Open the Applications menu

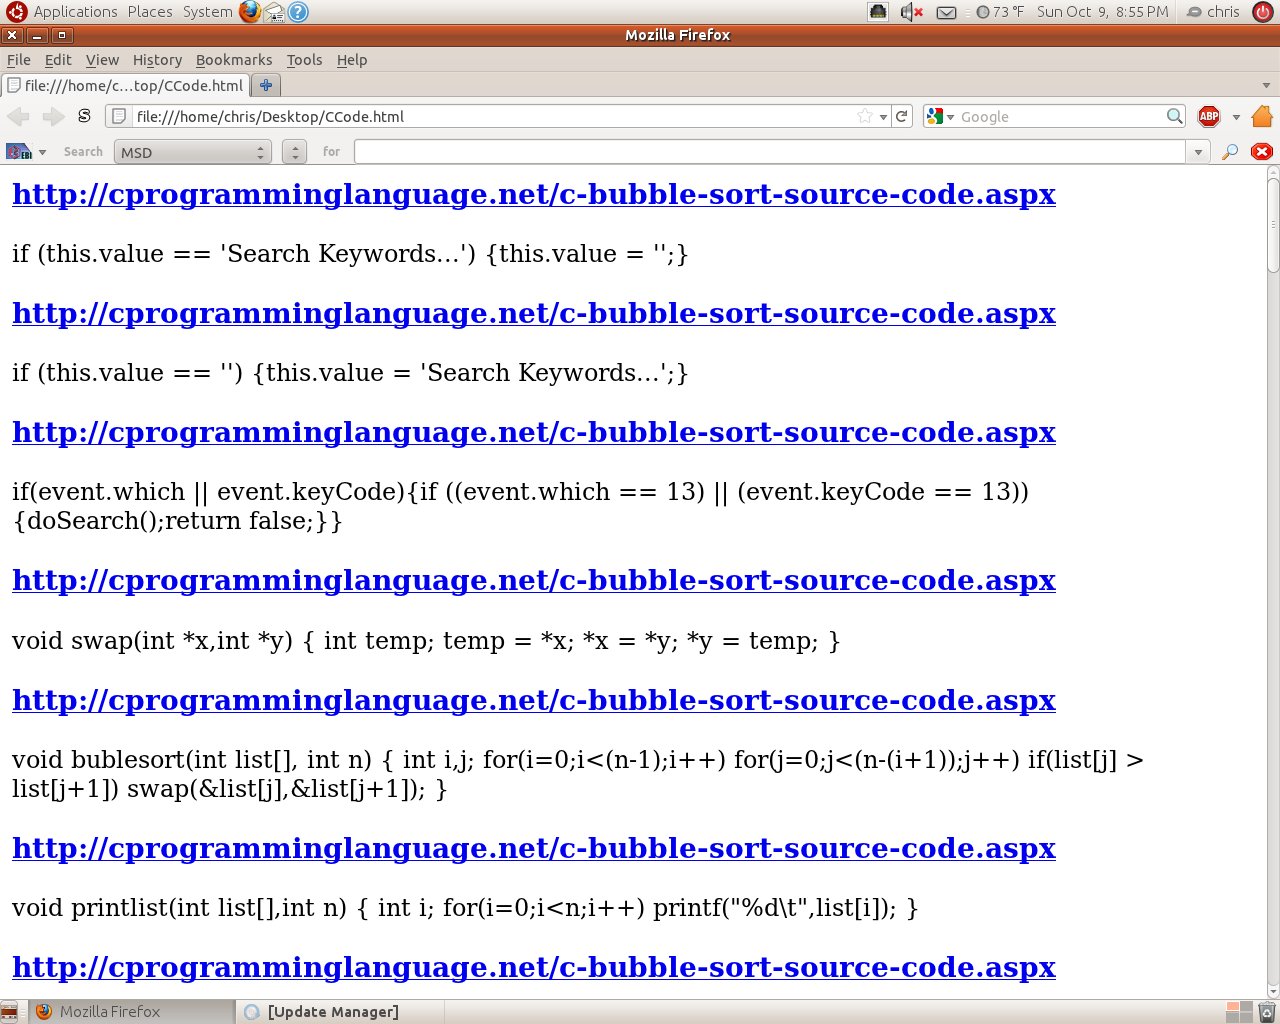[76, 12]
